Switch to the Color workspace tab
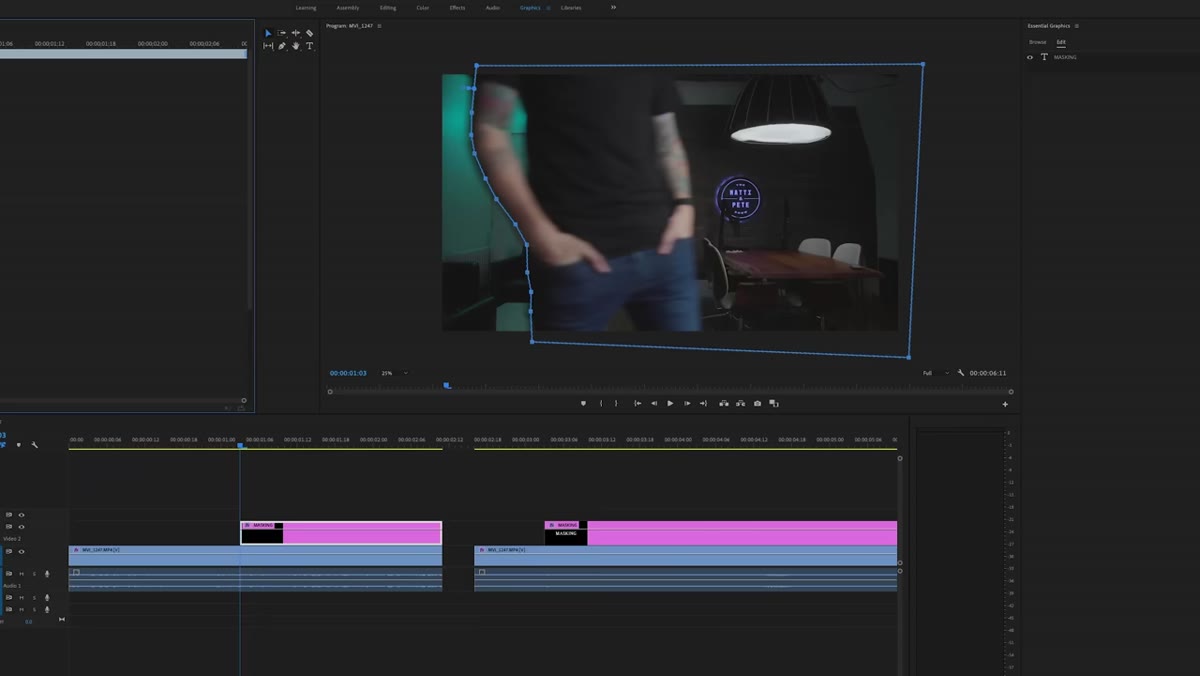 click(x=423, y=7)
